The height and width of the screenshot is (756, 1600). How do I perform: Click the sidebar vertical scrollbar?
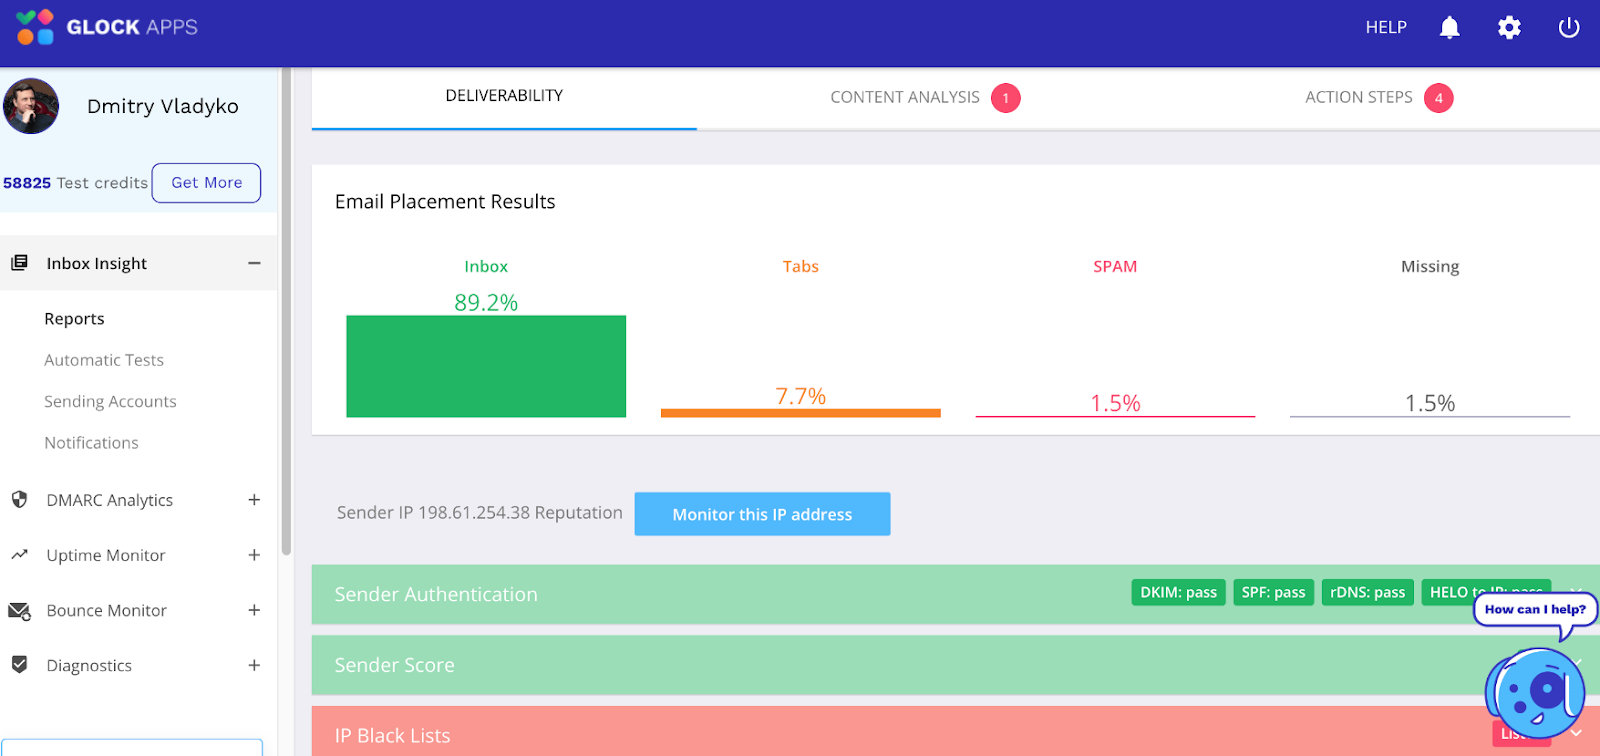tap(287, 310)
